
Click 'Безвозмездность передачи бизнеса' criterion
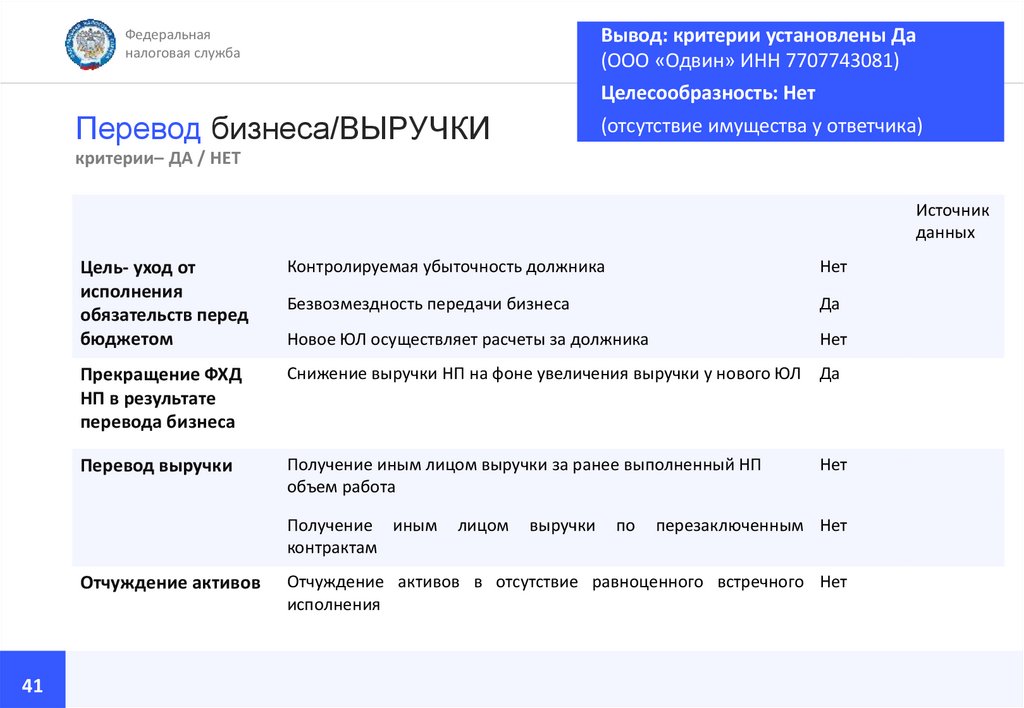[428, 304]
